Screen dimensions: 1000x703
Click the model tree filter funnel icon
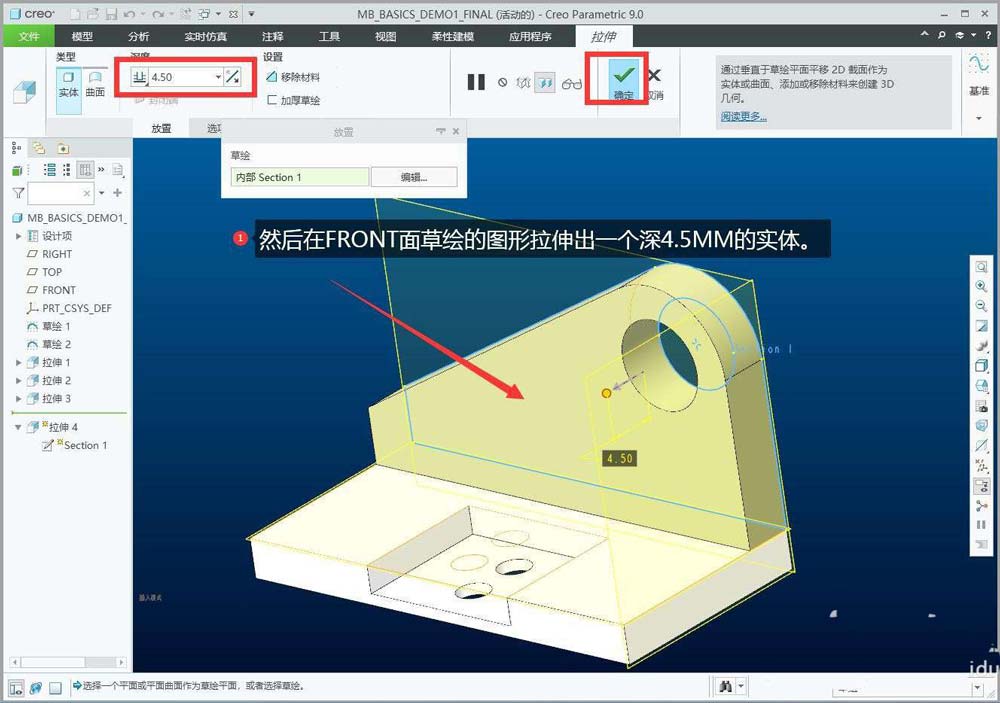coord(18,193)
